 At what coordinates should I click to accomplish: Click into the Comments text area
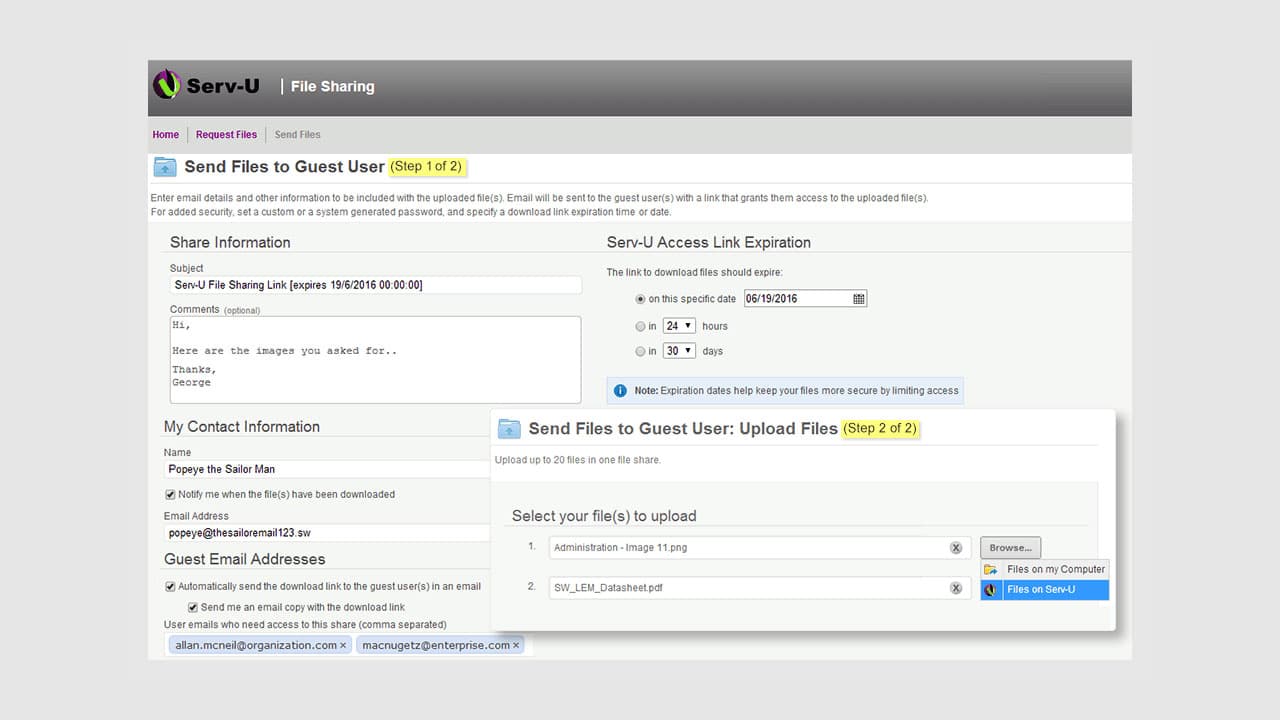tap(375, 360)
